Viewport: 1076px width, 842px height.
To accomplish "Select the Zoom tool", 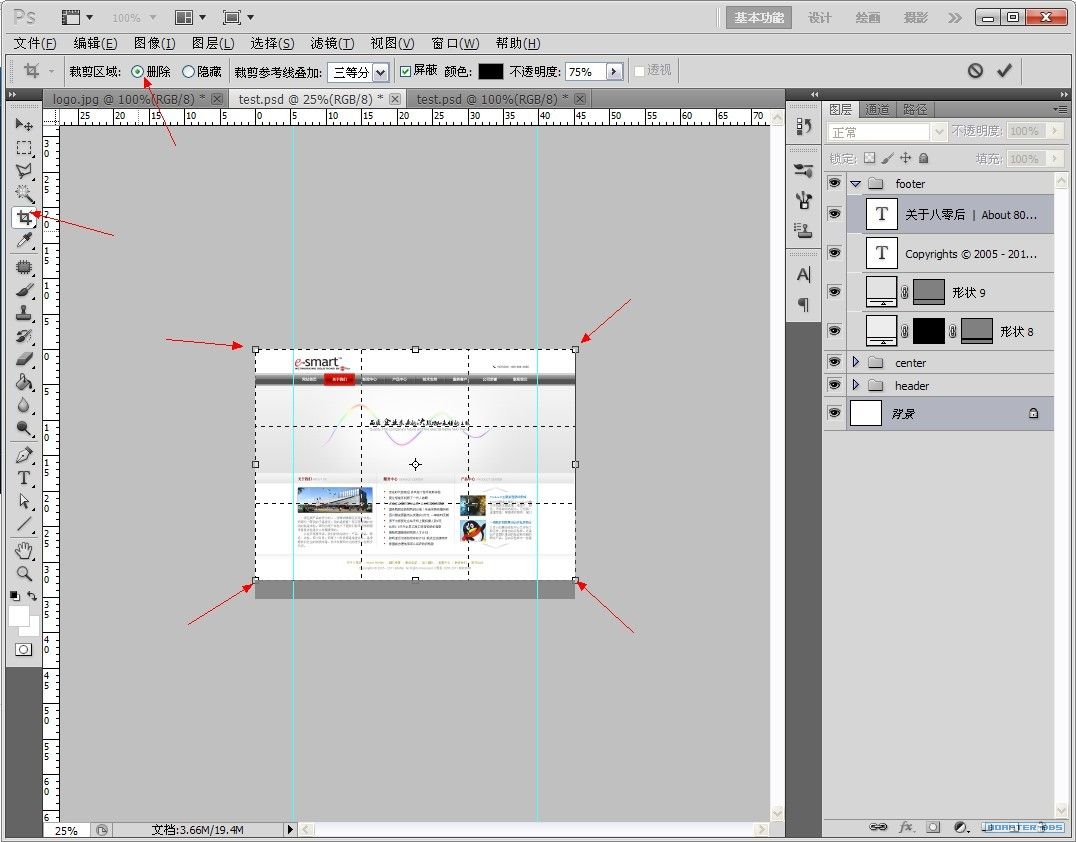I will click(x=24, y=573).
